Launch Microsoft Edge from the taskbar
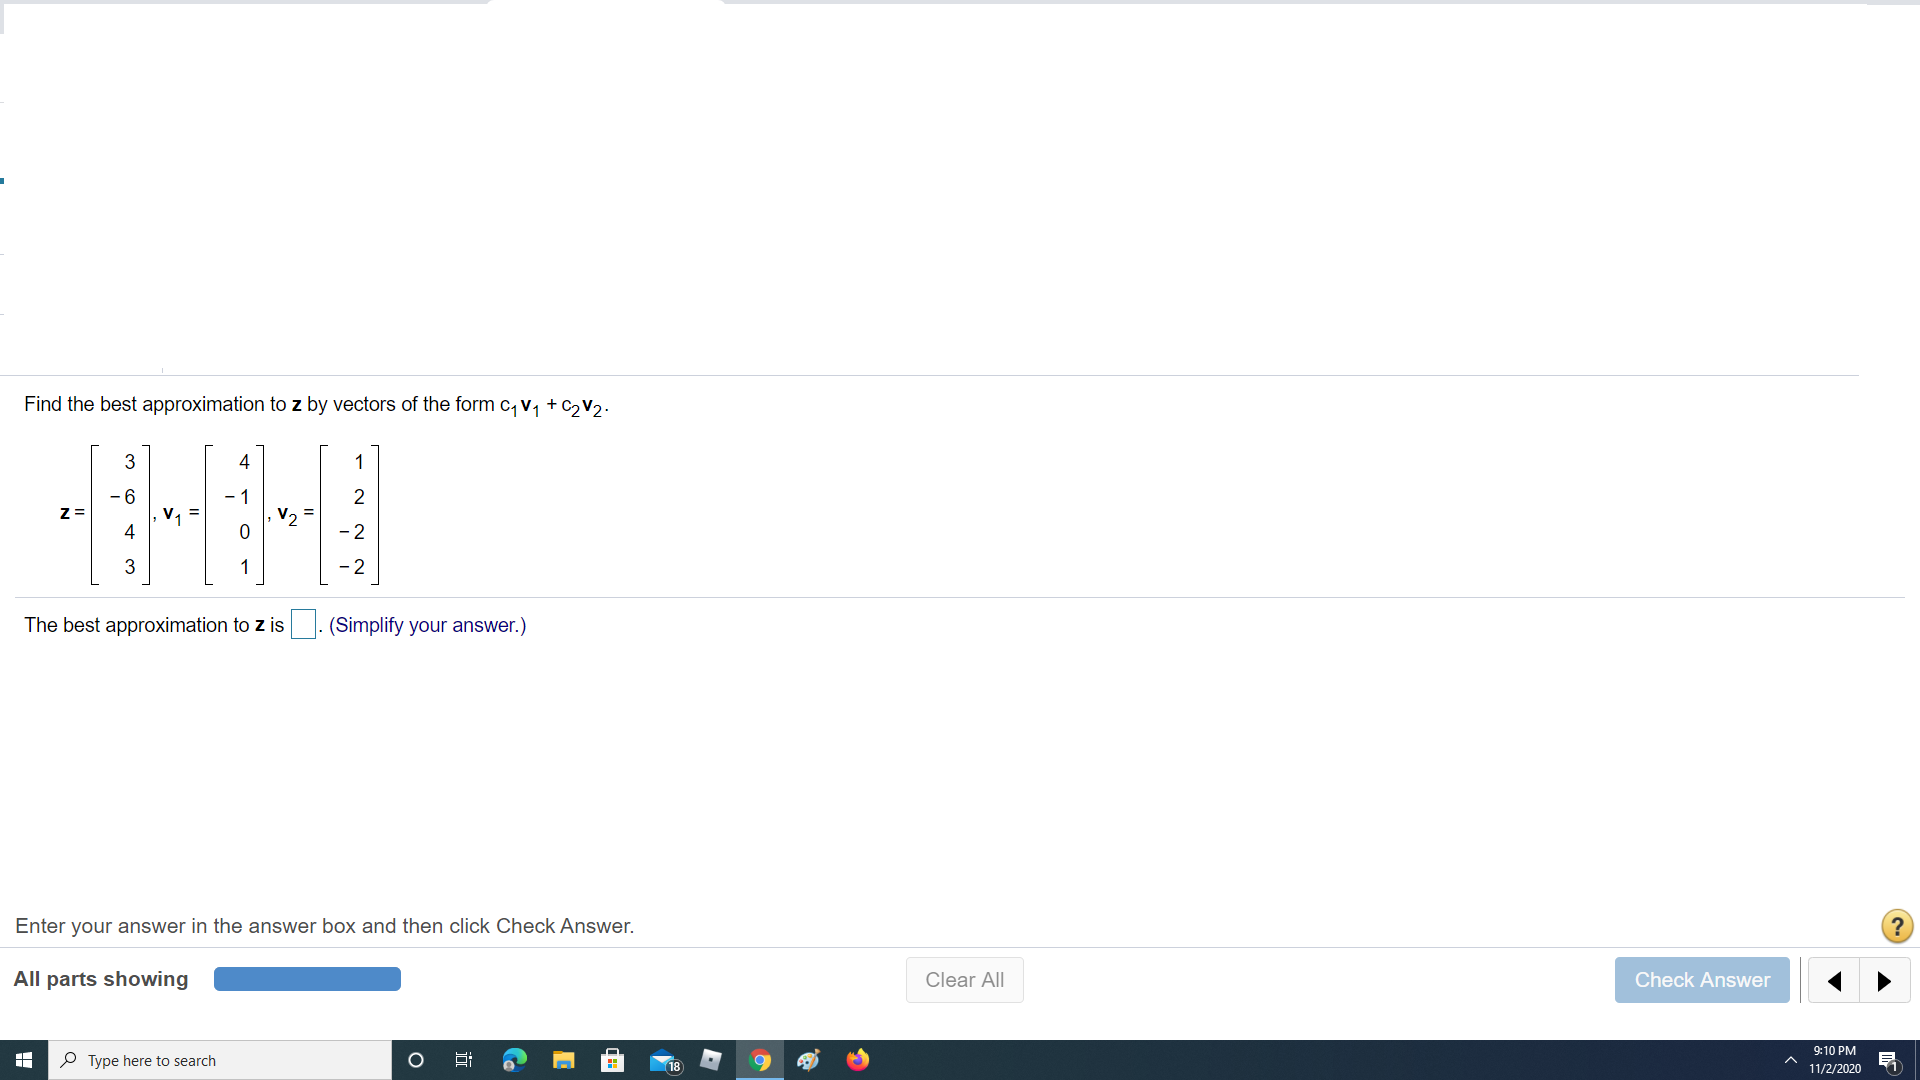This screenshot has height=1080, width=1920. [x=514, y=1060]
